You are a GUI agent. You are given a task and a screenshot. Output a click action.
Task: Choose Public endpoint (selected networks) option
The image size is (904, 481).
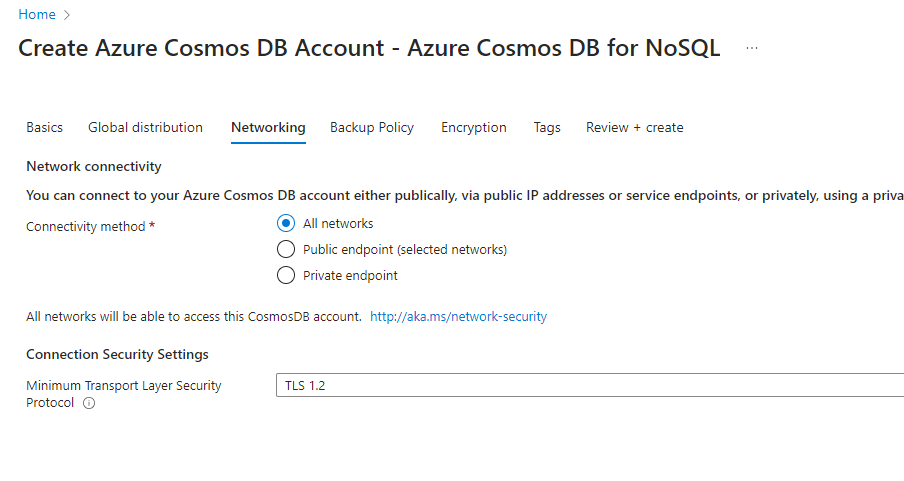[x=285, y=249]
